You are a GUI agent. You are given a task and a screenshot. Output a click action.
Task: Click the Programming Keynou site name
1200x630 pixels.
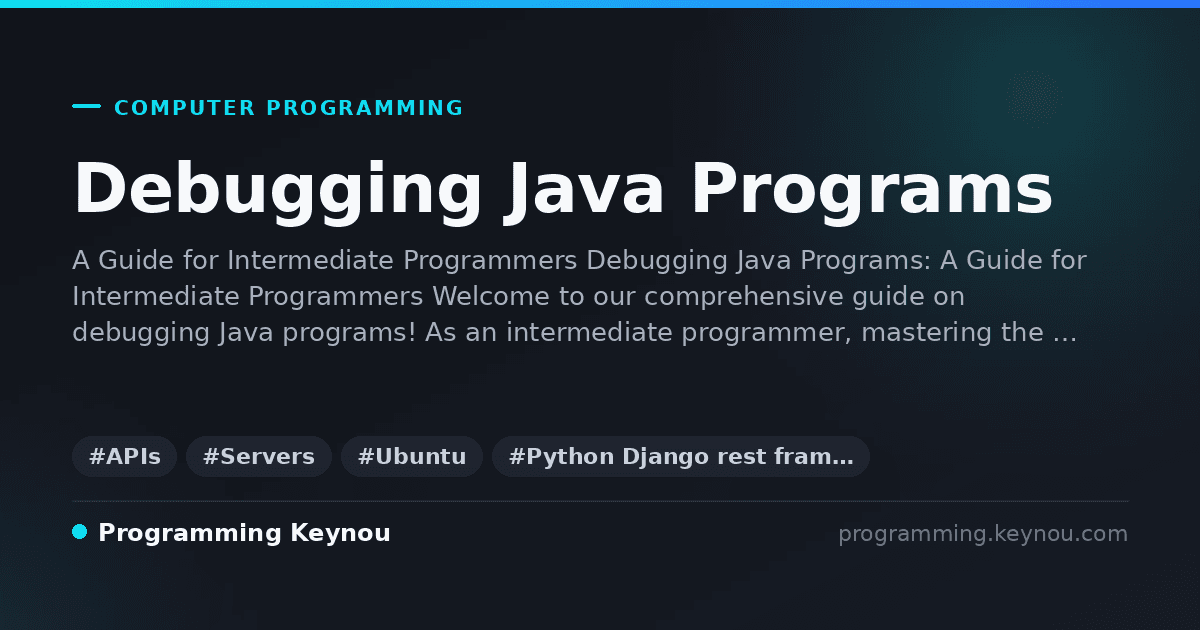point(244,533)
